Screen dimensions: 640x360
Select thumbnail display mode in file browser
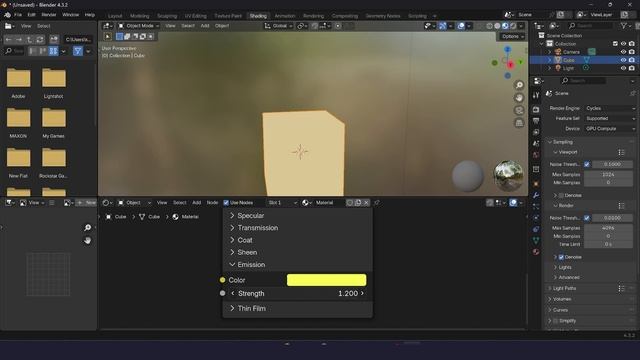53,51
